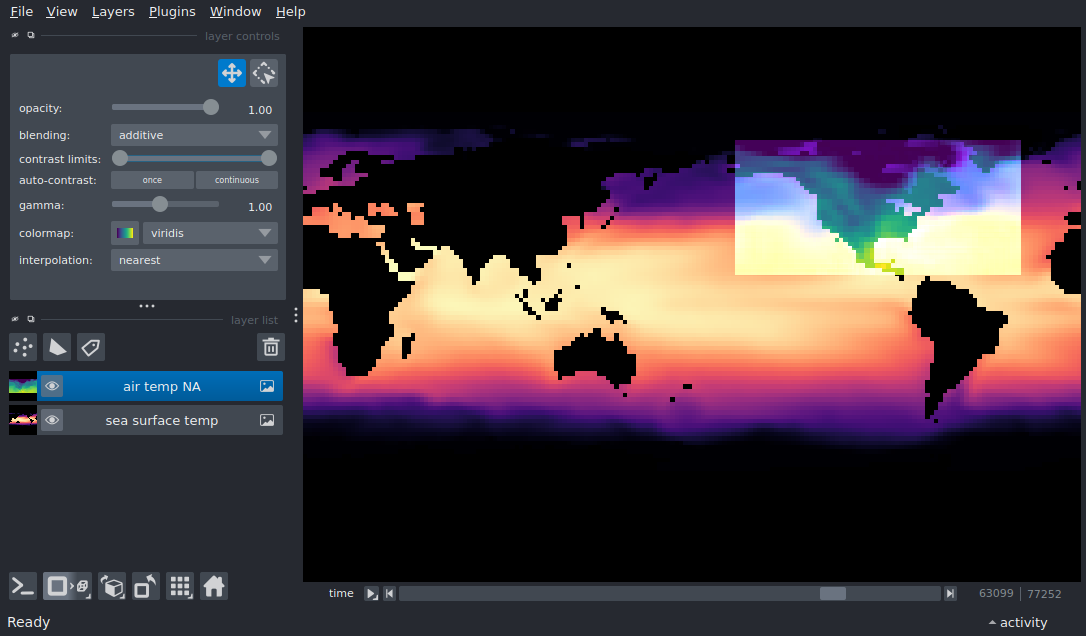Toggle 2D/3D view mode
This screenshot has height=636, width=1086.
[x=67, y=586]
